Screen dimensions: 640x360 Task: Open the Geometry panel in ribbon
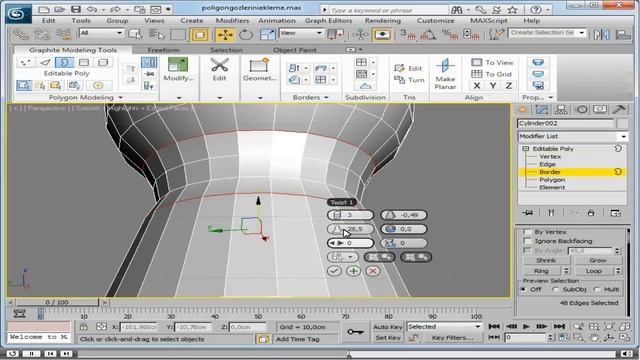(x=260, y=69)
